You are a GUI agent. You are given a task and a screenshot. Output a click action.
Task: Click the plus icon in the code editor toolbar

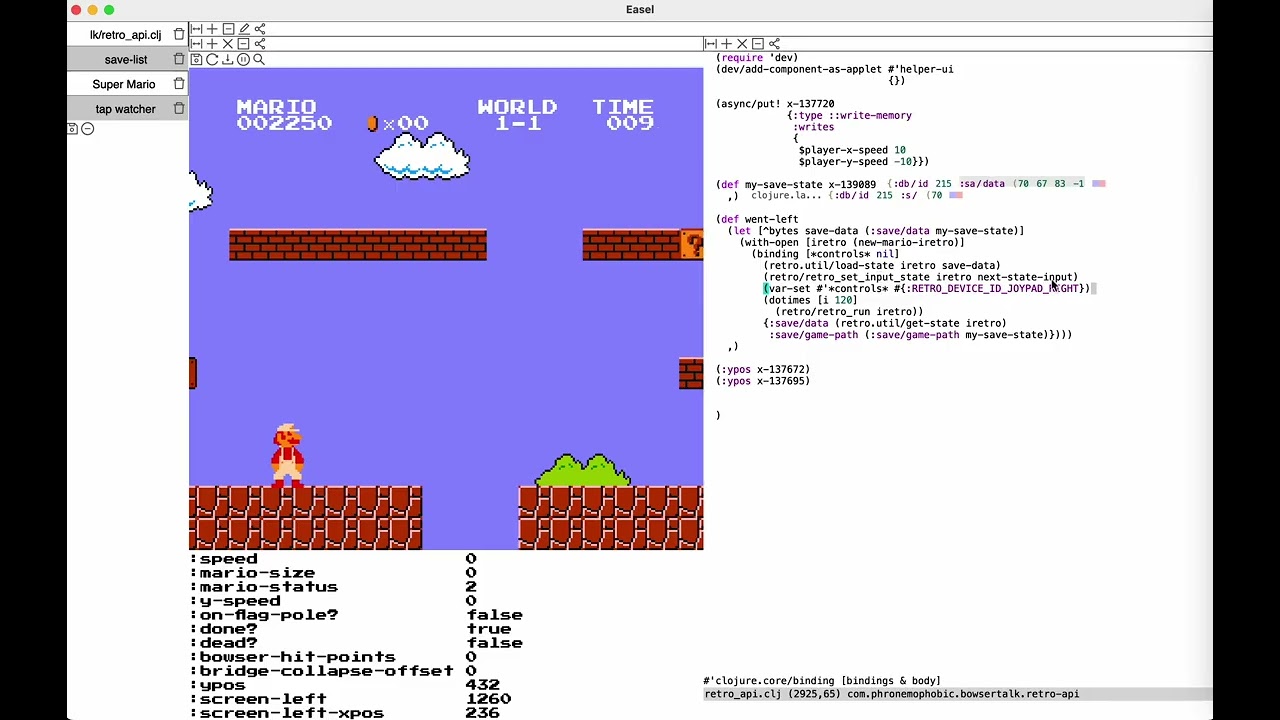[726, 44]
